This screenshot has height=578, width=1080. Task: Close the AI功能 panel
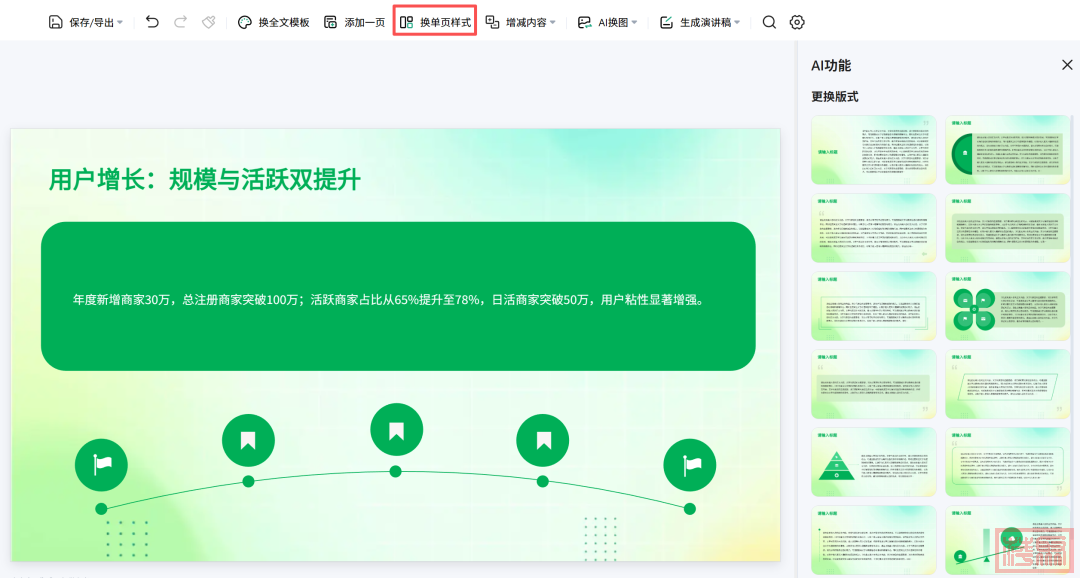(1066, 65)
